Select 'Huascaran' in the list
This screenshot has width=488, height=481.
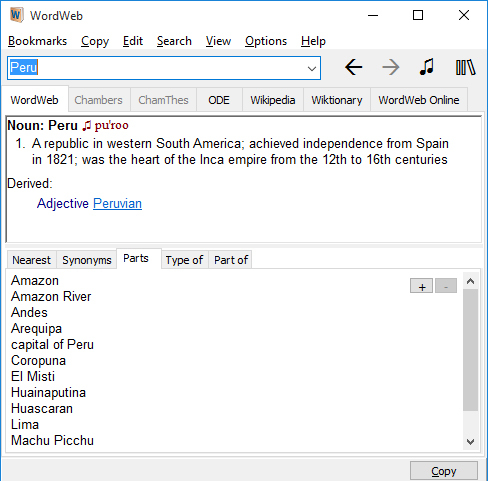coord(42,408)
